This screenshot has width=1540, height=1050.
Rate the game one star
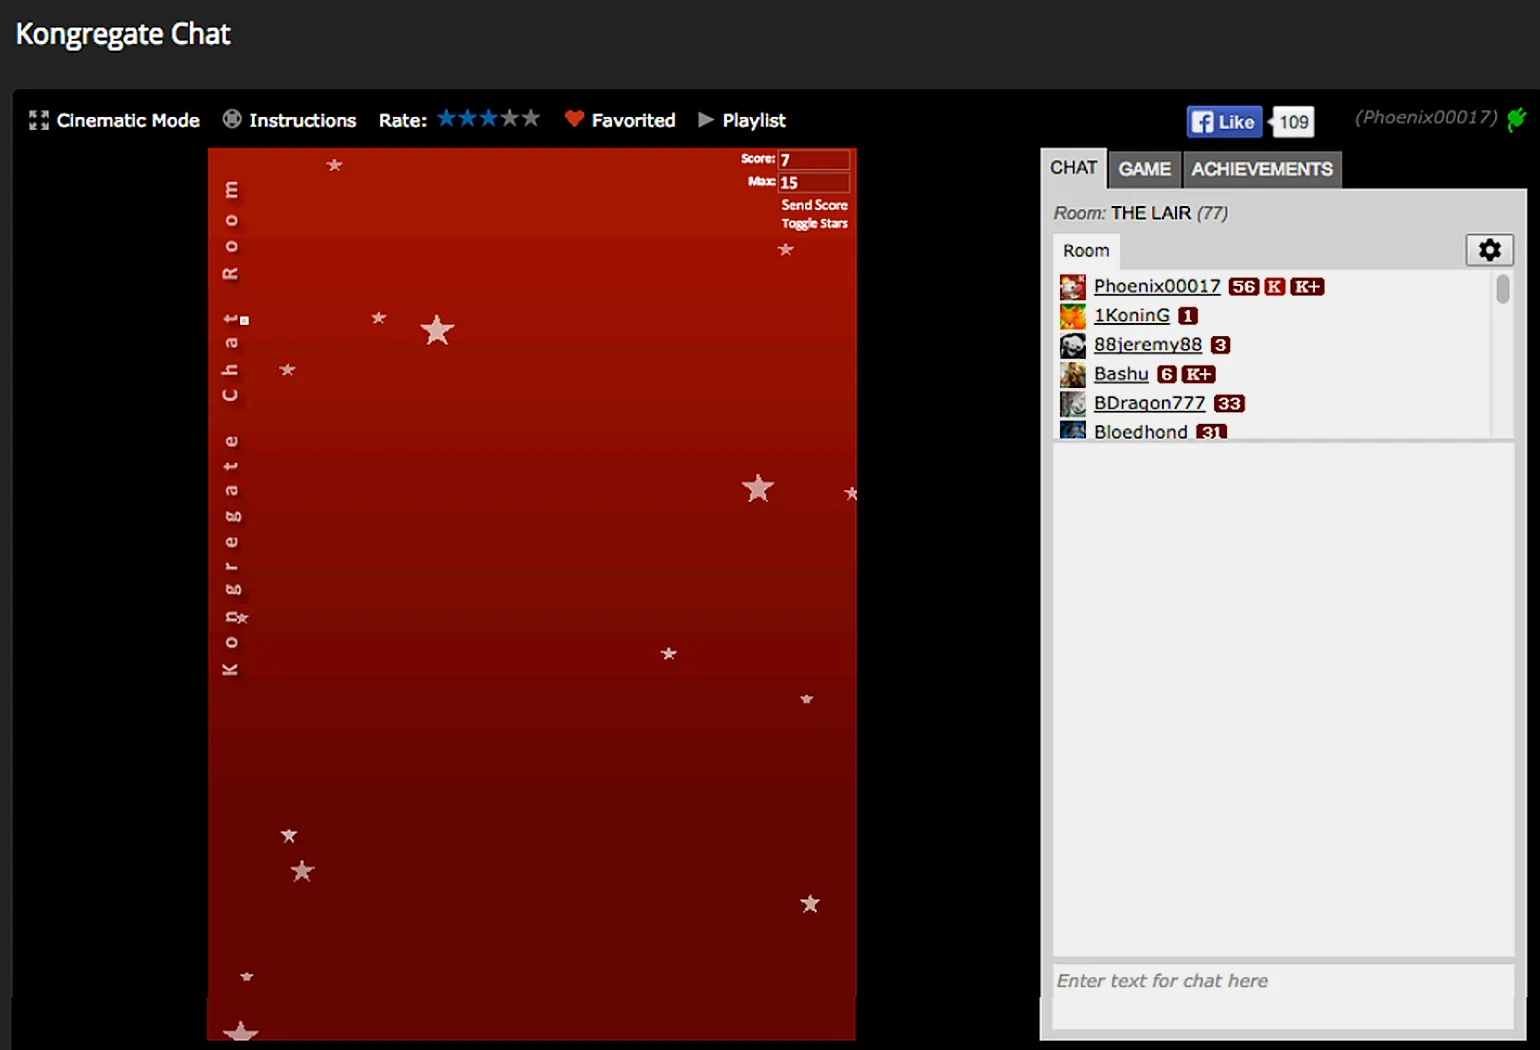coord(446,118)
